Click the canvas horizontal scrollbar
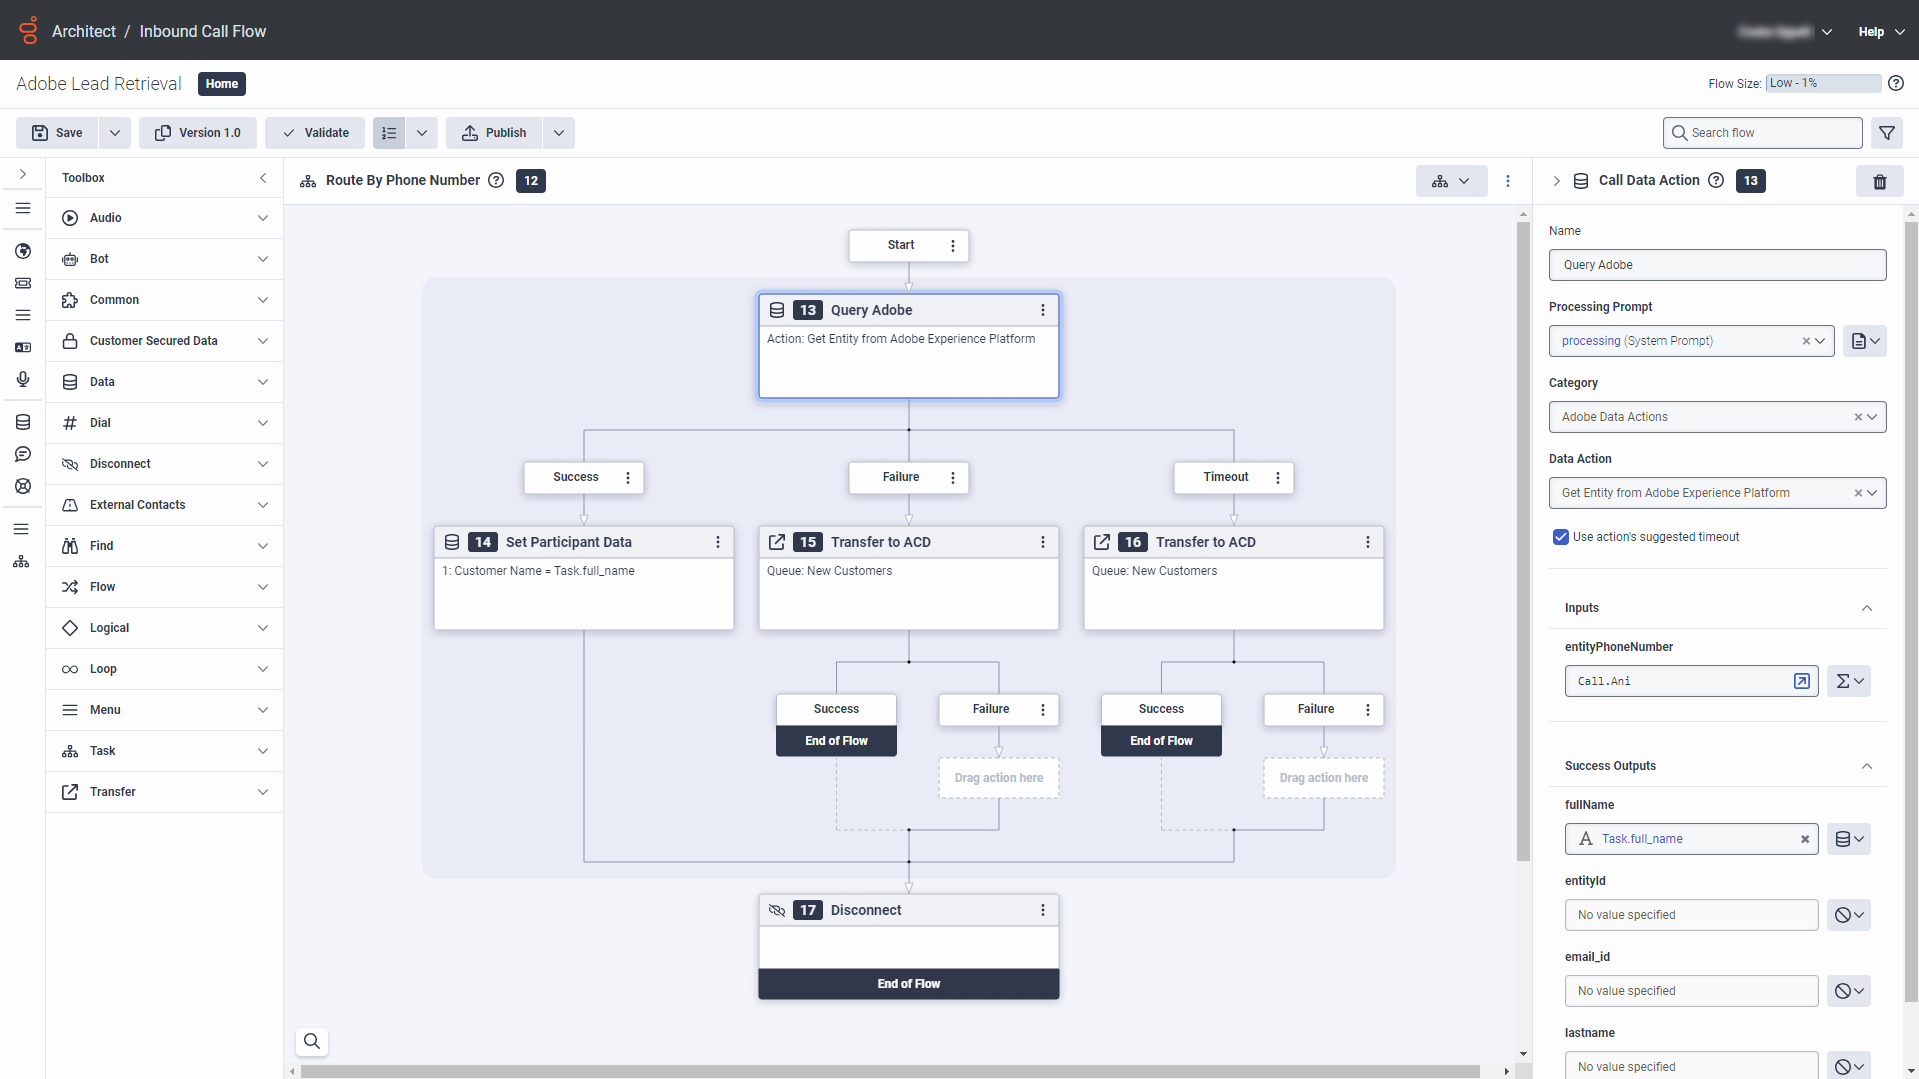The image size is (1919, 1079). click(x=890, y=1071)
